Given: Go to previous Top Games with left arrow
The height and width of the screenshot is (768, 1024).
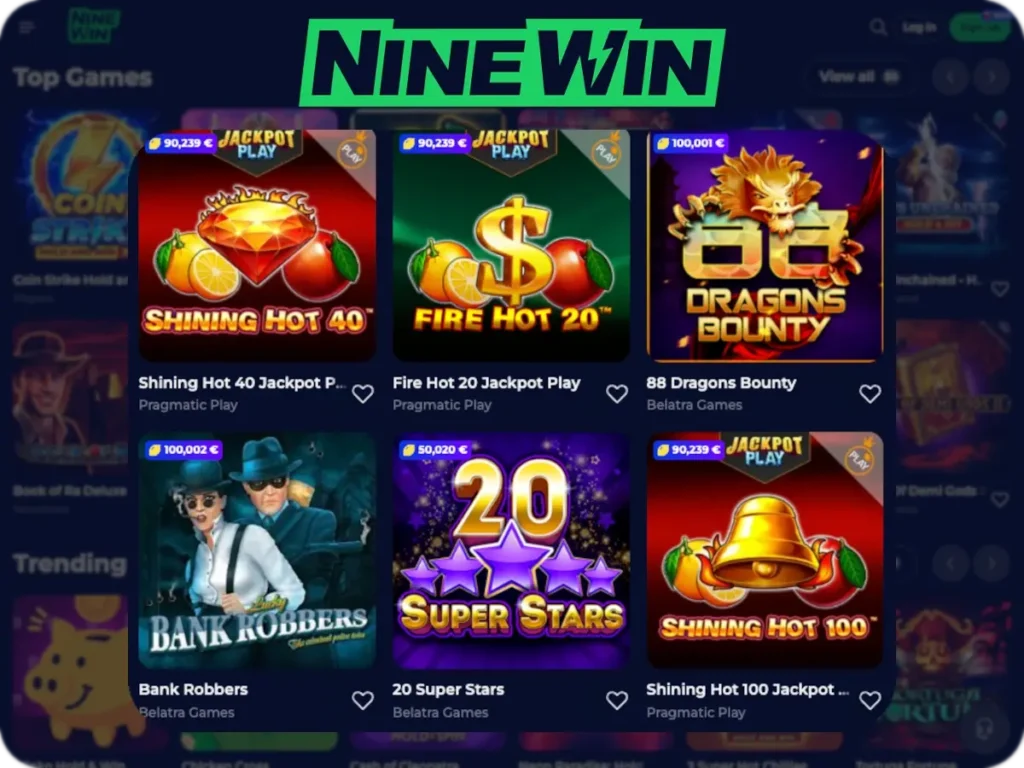Looking at the screenshot, I should pyautogui.click(x=950, y=77).
